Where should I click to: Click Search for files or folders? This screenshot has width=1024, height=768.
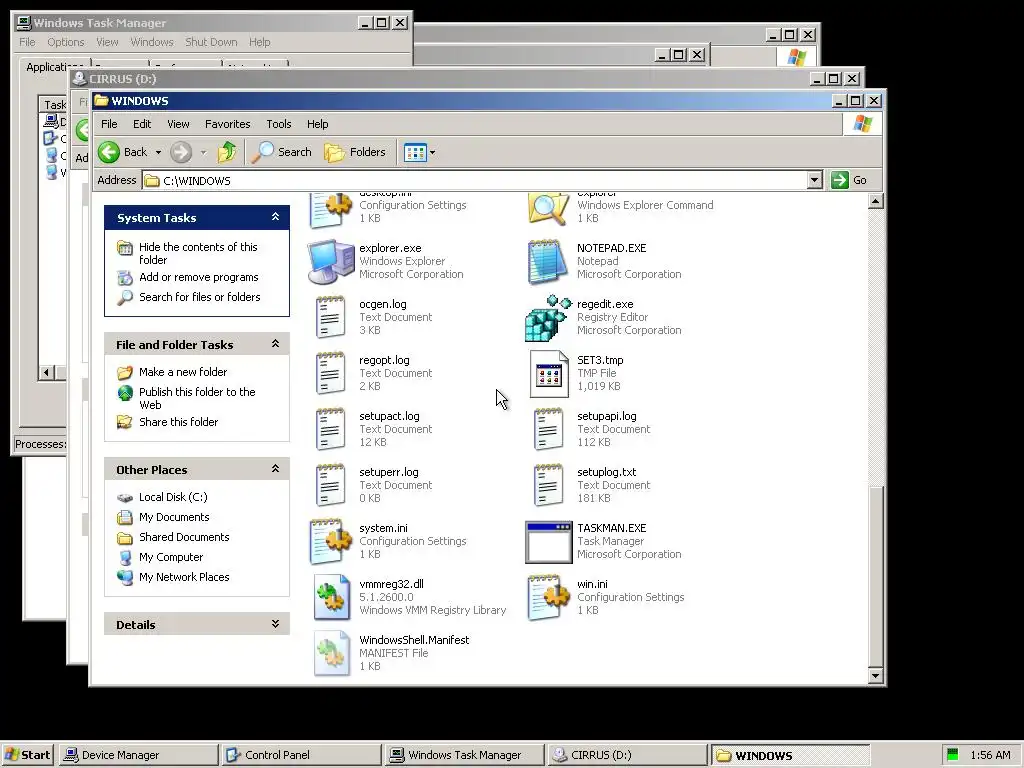(188, 297)
